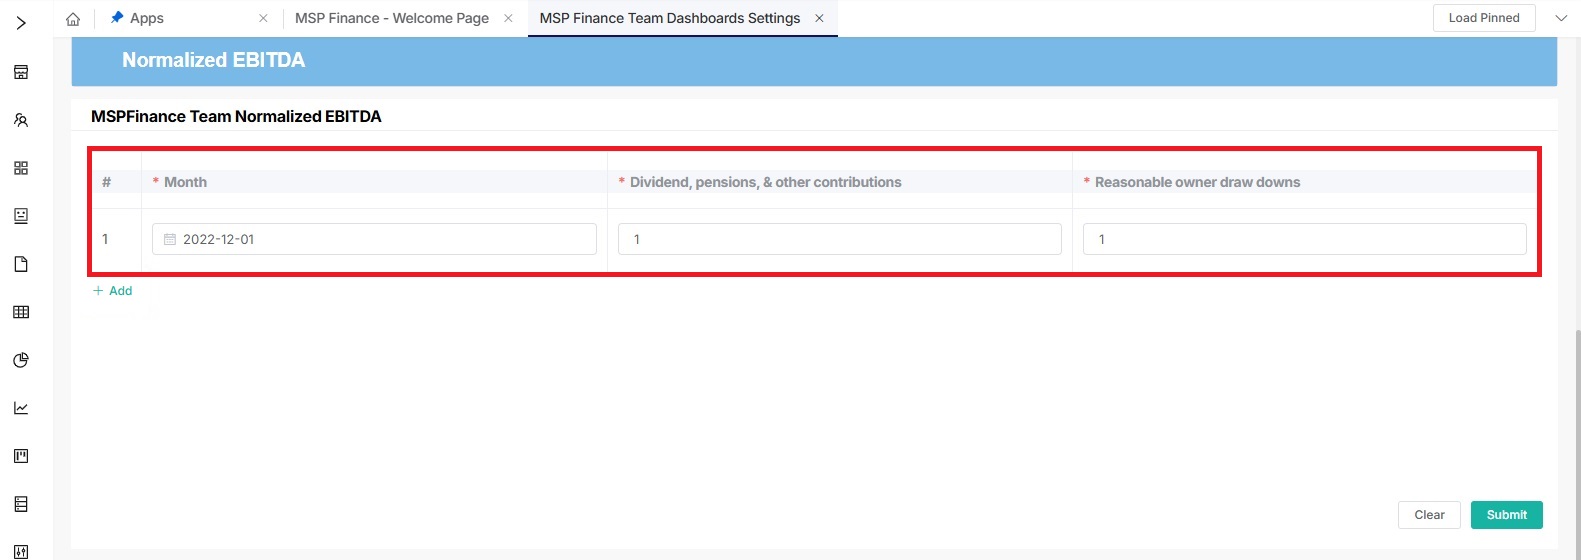The image size is (1581, 560).
Task: Click the Reasonable owner draw downs input
Action: tap(1304, 239)
